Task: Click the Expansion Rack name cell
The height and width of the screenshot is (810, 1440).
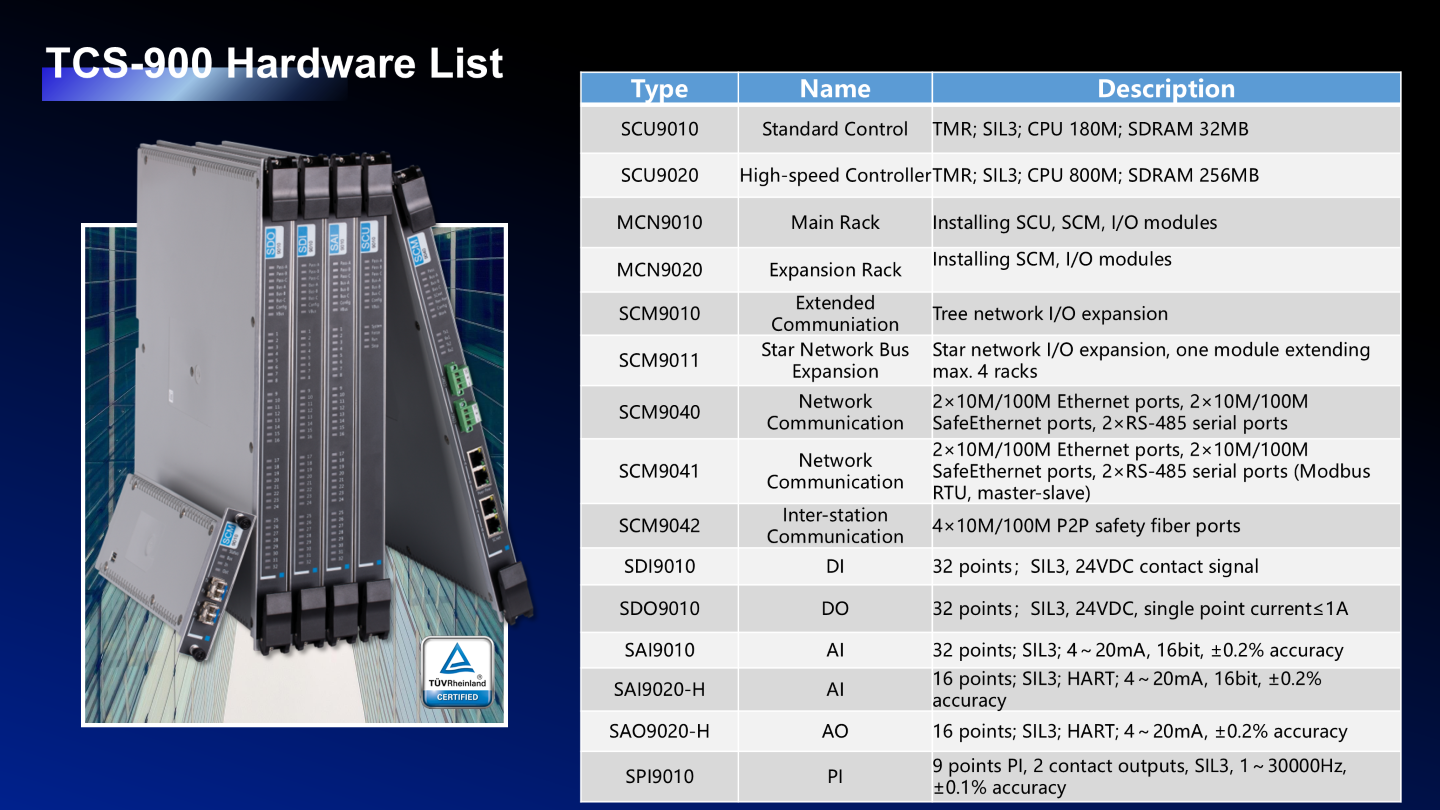Action: [x=835, y=270]
